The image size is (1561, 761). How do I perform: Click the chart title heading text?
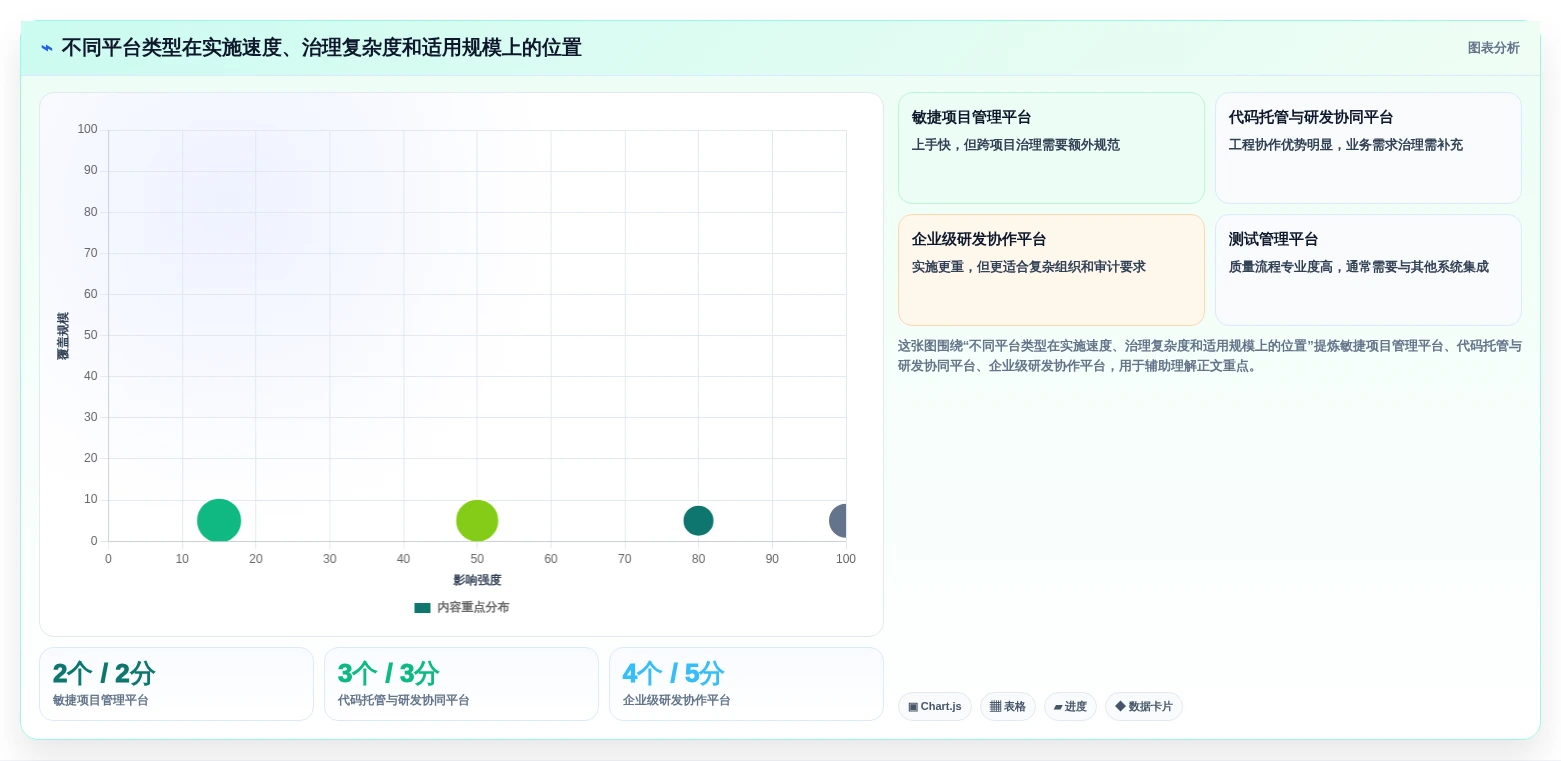[x=321, y=48]
